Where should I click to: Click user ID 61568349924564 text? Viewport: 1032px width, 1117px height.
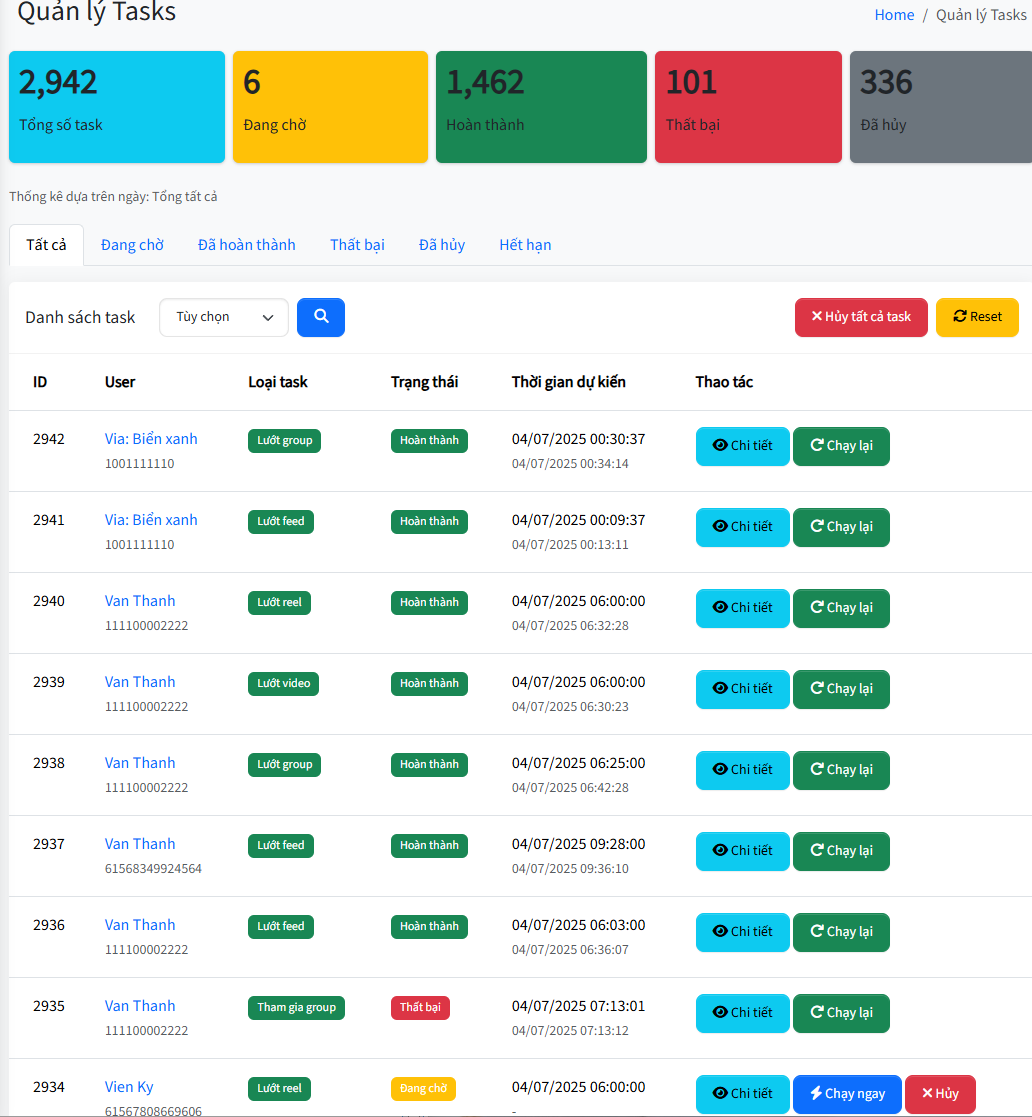pyautogui.click(x=153, y=868)
